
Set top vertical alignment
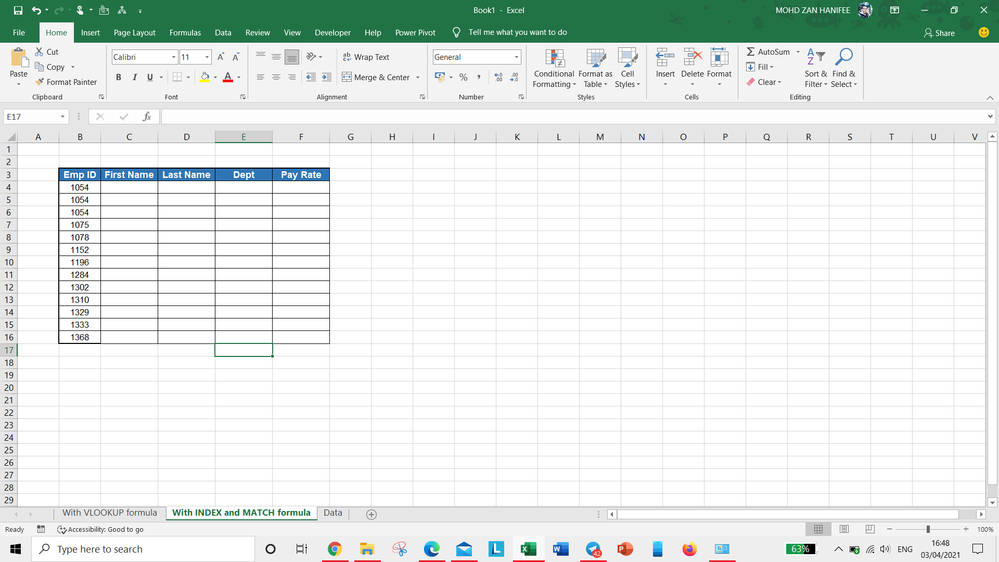(261, 57)
